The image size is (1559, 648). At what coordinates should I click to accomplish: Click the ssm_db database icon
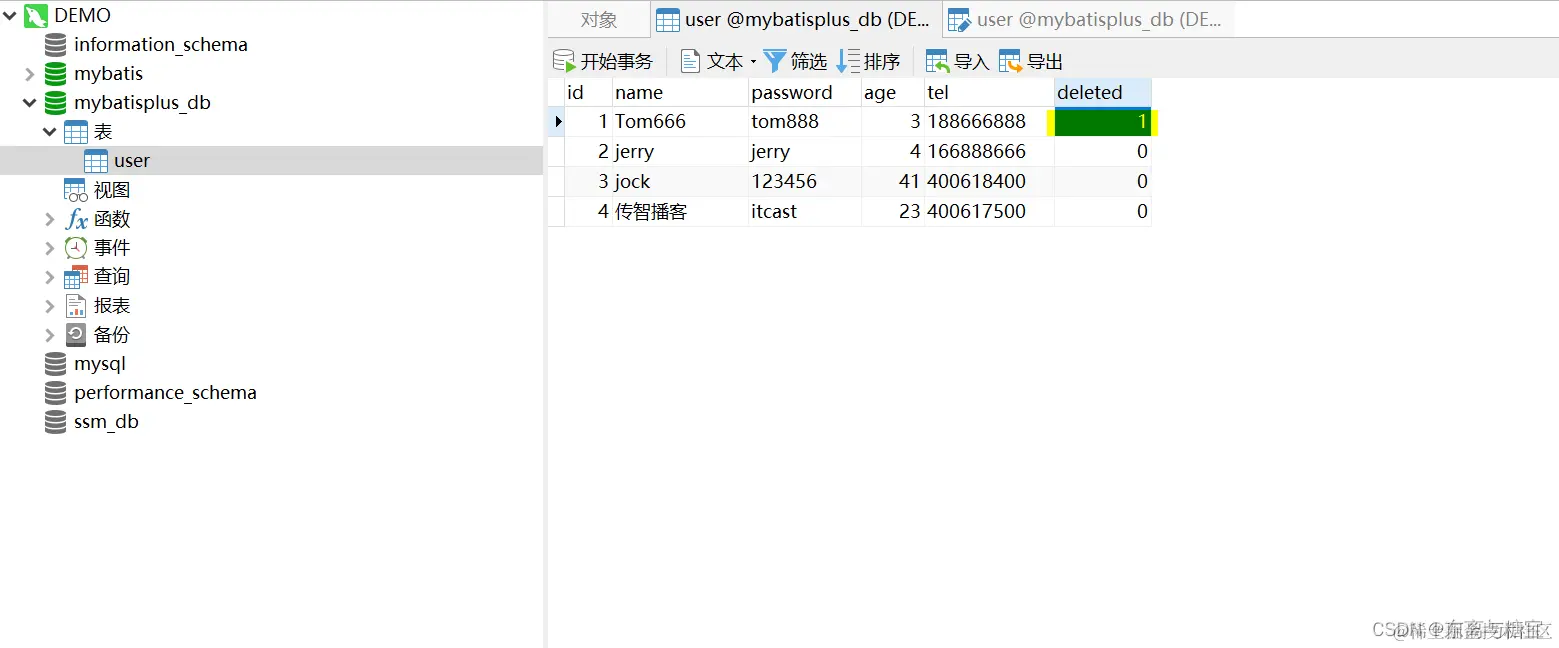pyautogui.click(x=56, y=422)
